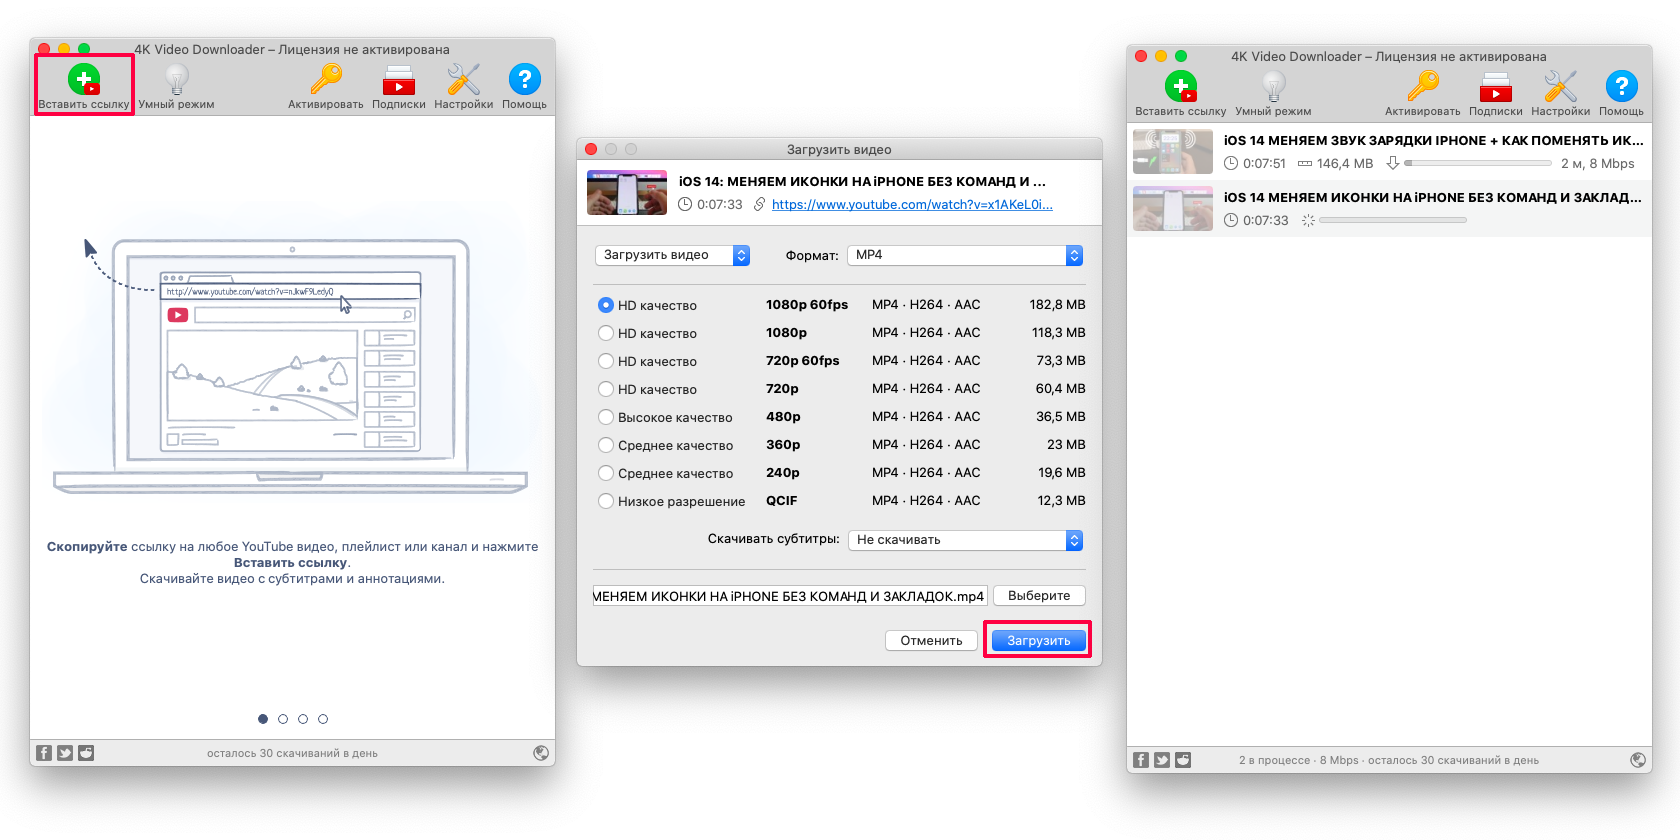Image resolution: width=1680 pixels, height=840 pixels.
Task: Click the output file name field
Action: pyautogui.click(x=790, y=596)
